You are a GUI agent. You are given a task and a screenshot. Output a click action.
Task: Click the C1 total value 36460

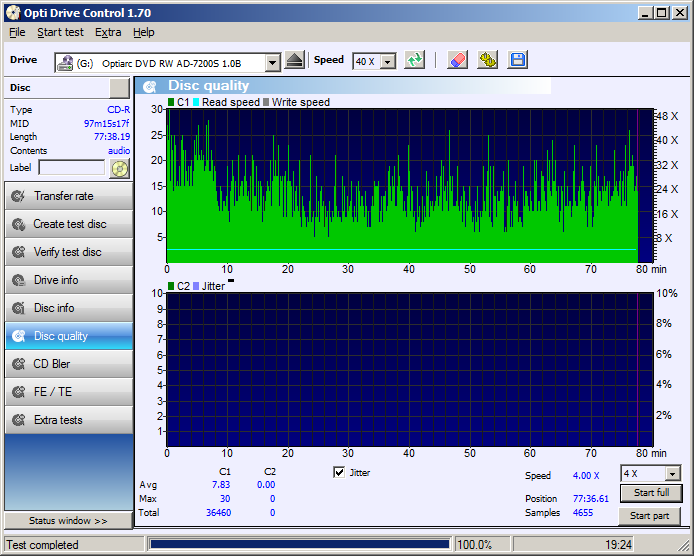(x=219, y=513)
